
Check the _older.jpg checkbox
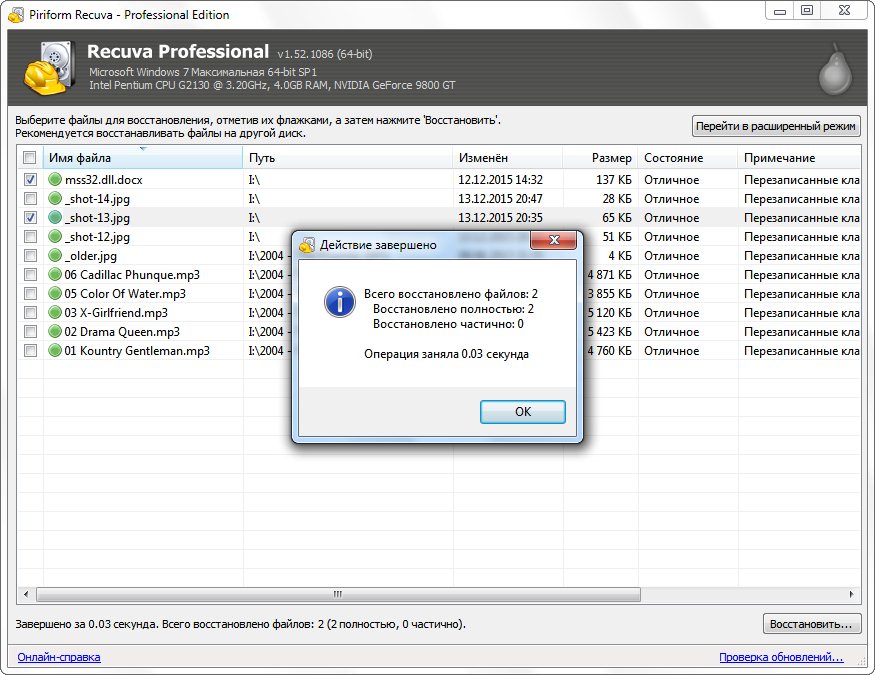point(30,255)
